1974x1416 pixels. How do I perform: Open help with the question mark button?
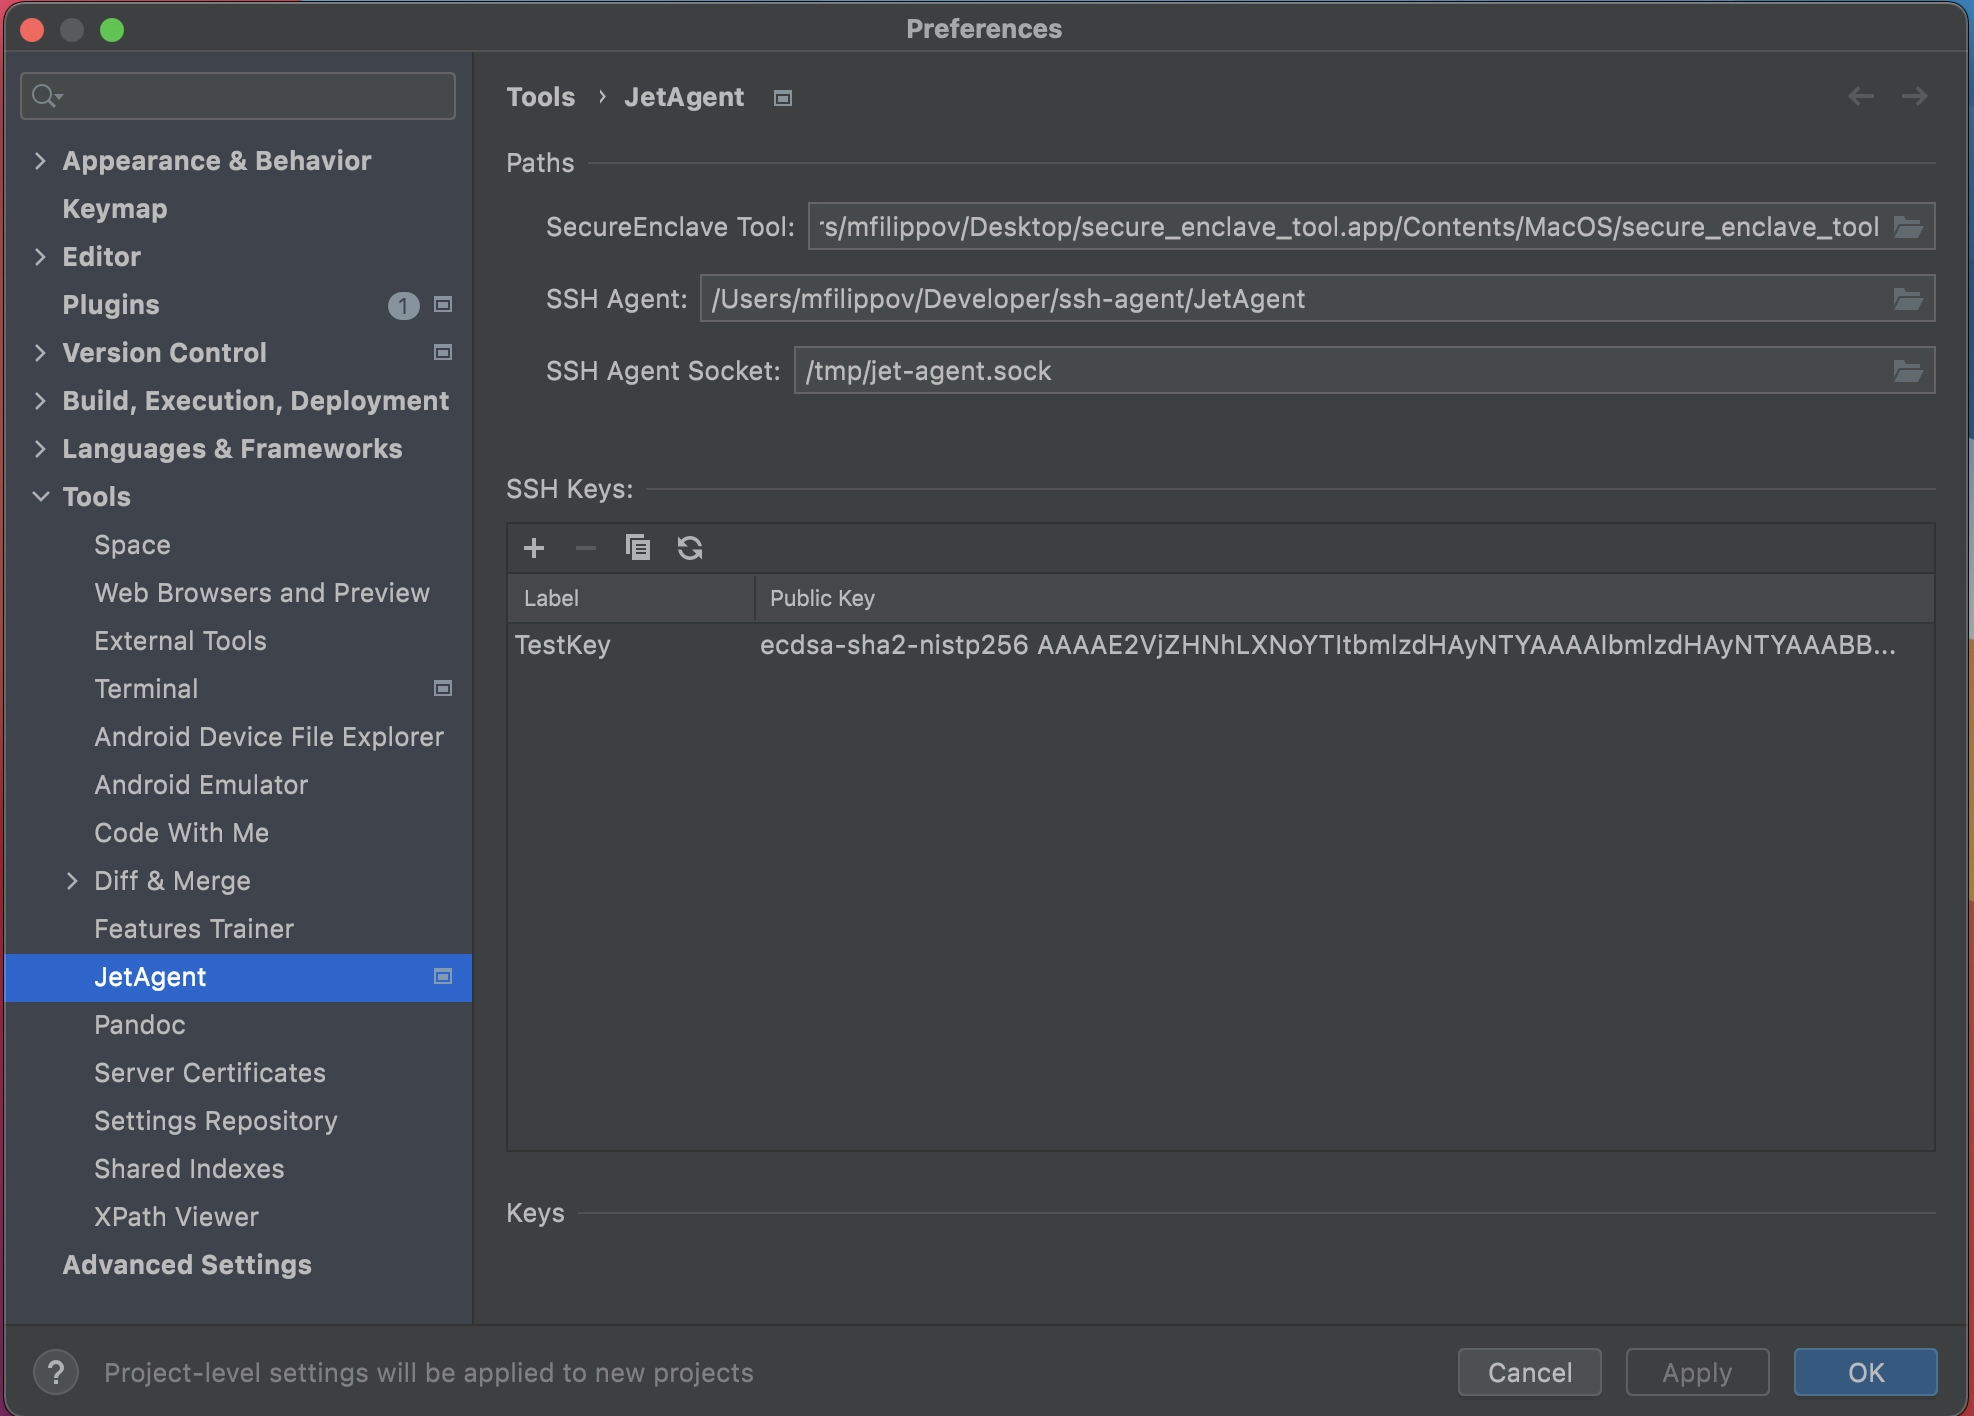point(56,1372)
